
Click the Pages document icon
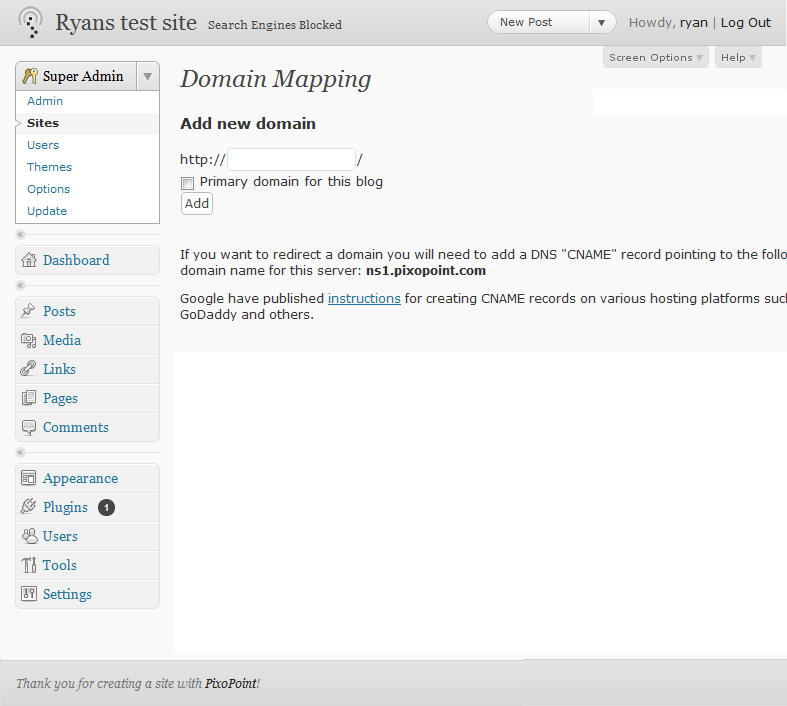[x=29, y=398]
